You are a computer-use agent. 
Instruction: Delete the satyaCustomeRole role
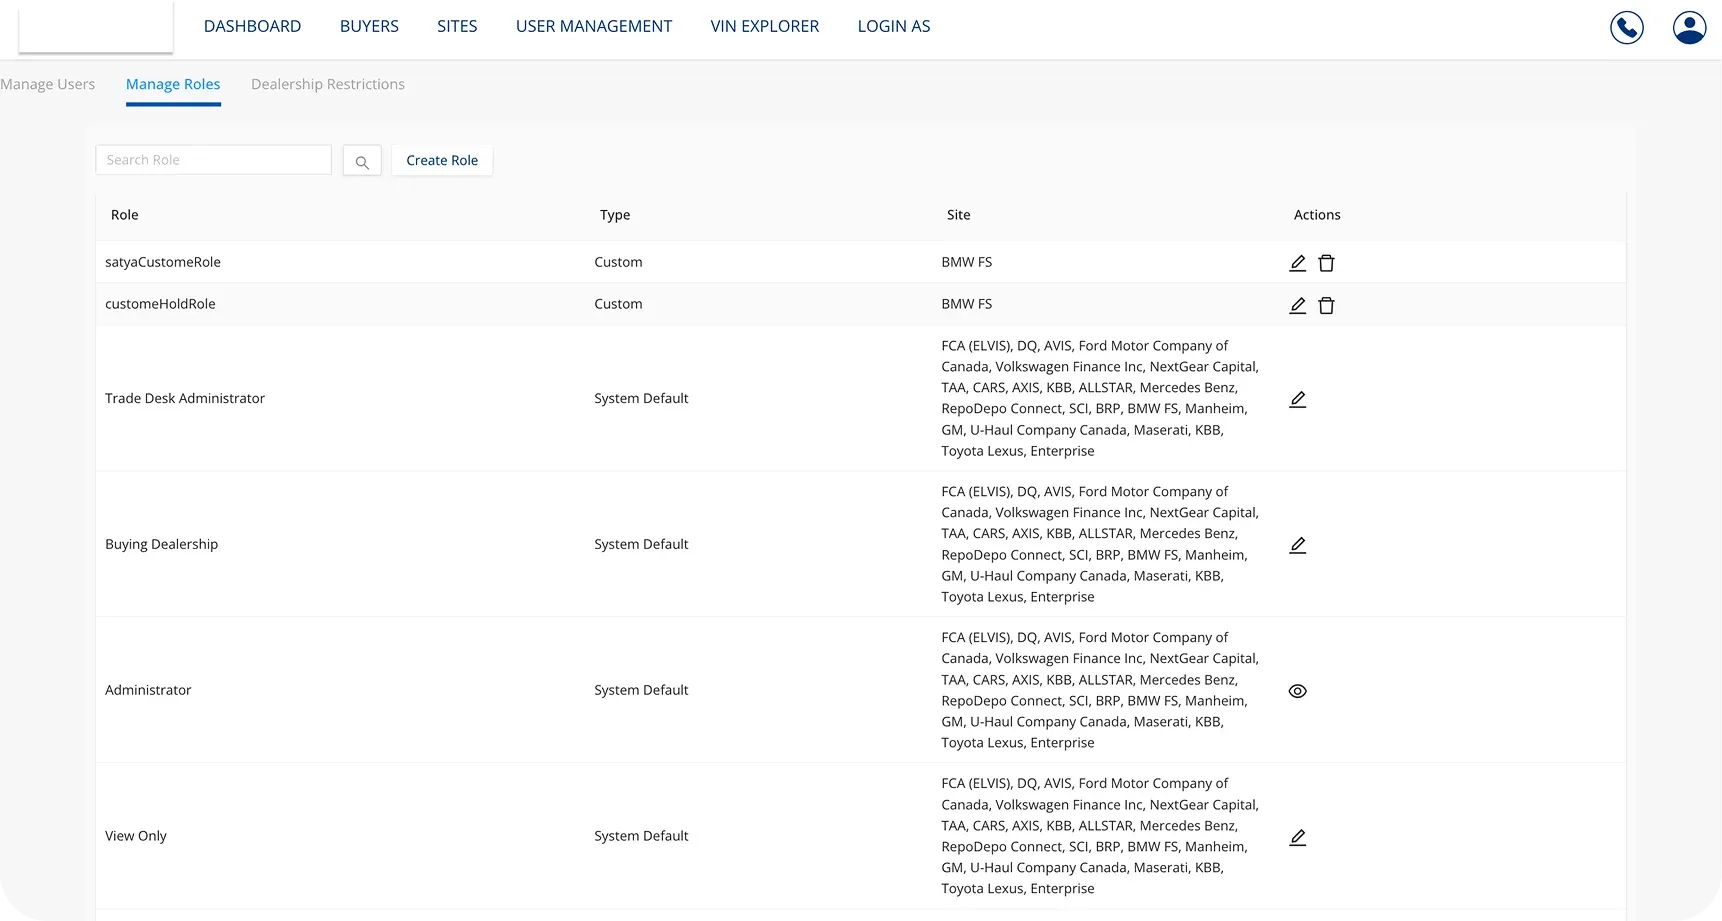click(1326, 263)
